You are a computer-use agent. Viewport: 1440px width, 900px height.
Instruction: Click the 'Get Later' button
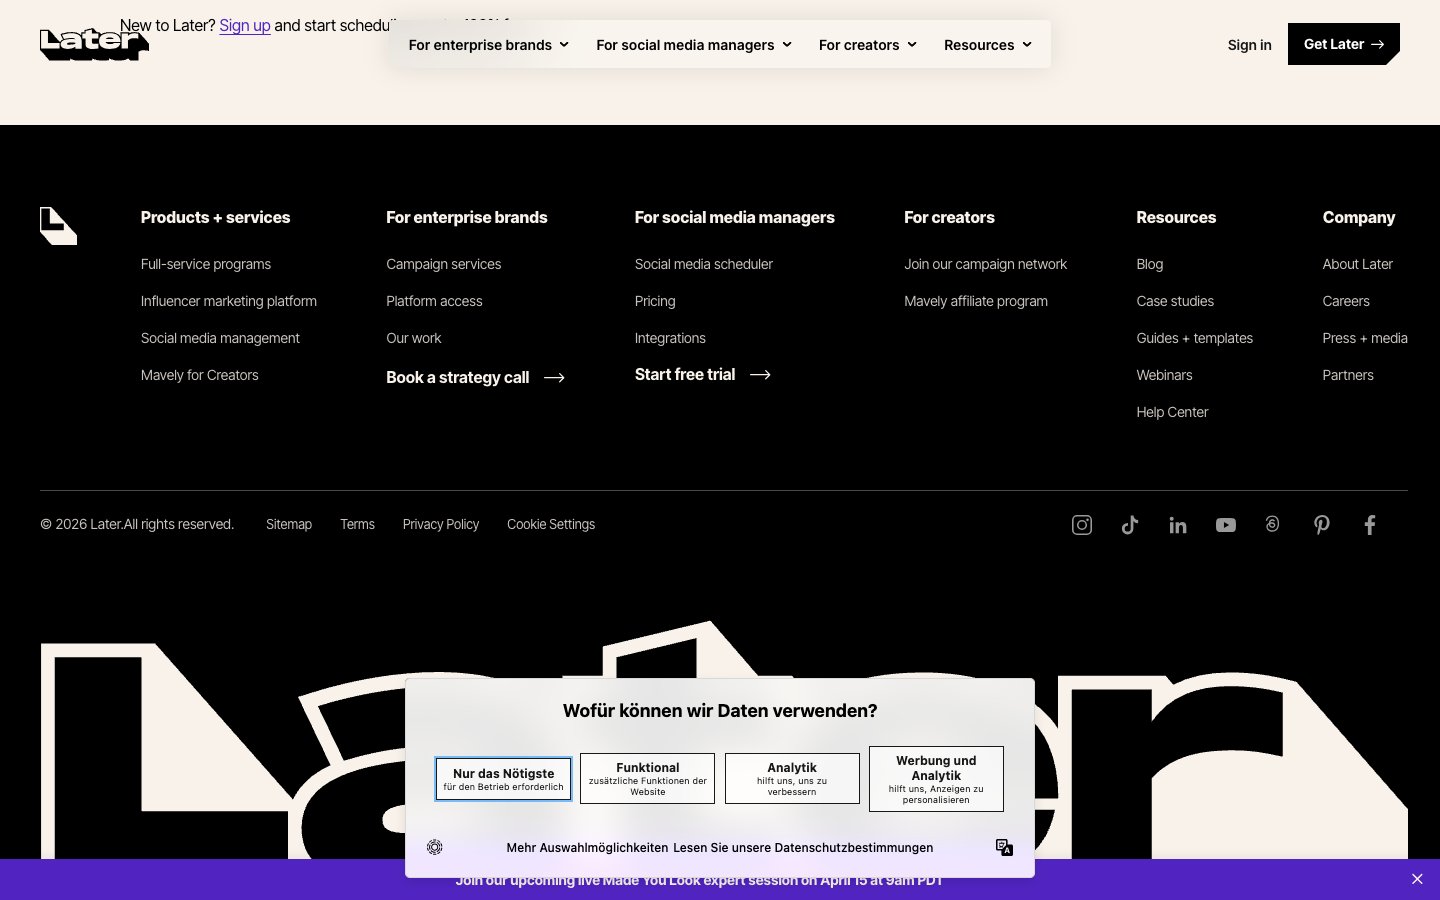point(1342,44)
